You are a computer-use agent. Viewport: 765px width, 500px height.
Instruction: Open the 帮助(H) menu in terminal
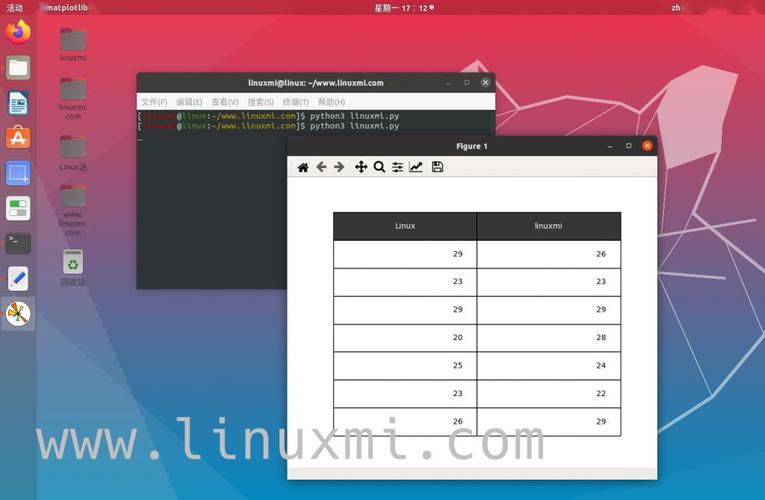coord(331,102)
